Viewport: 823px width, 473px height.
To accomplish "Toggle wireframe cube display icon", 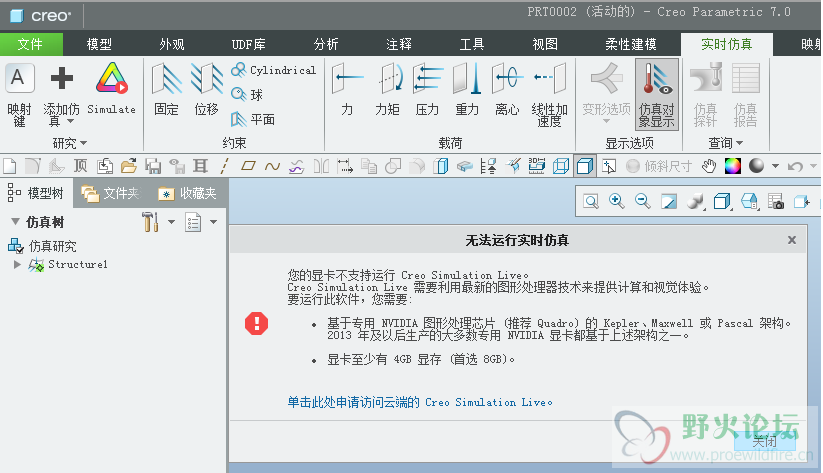I will tap(561, 166).
